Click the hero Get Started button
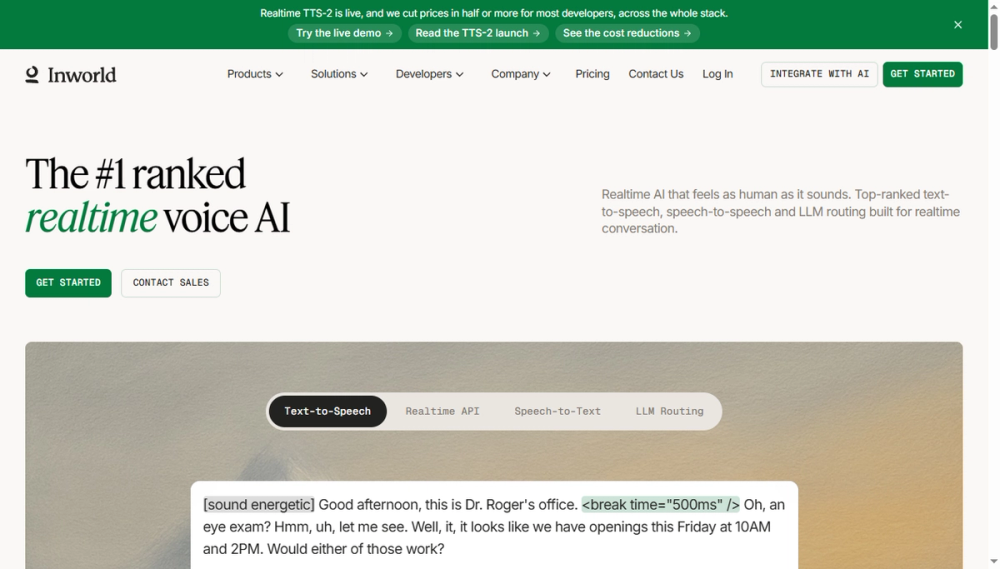Screen dimensions: 1000x569 point(68,283)
